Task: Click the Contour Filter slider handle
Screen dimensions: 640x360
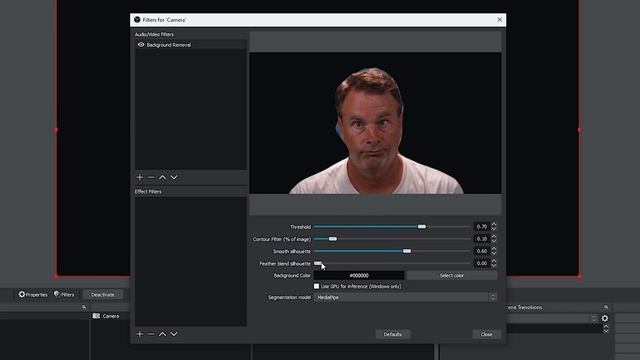Action: click(333, 239)
